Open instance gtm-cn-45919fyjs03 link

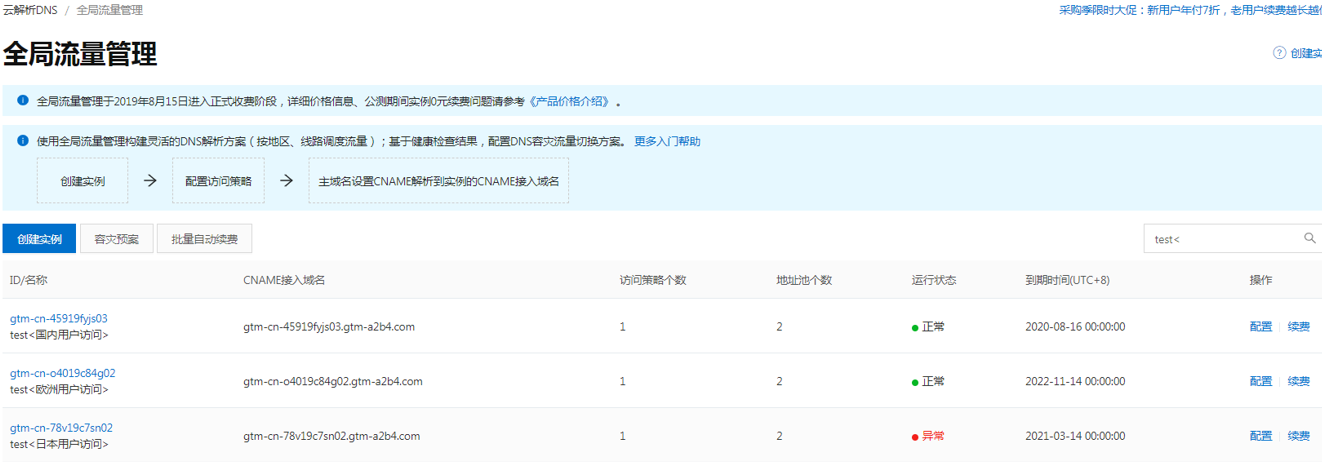coord(59,319)
